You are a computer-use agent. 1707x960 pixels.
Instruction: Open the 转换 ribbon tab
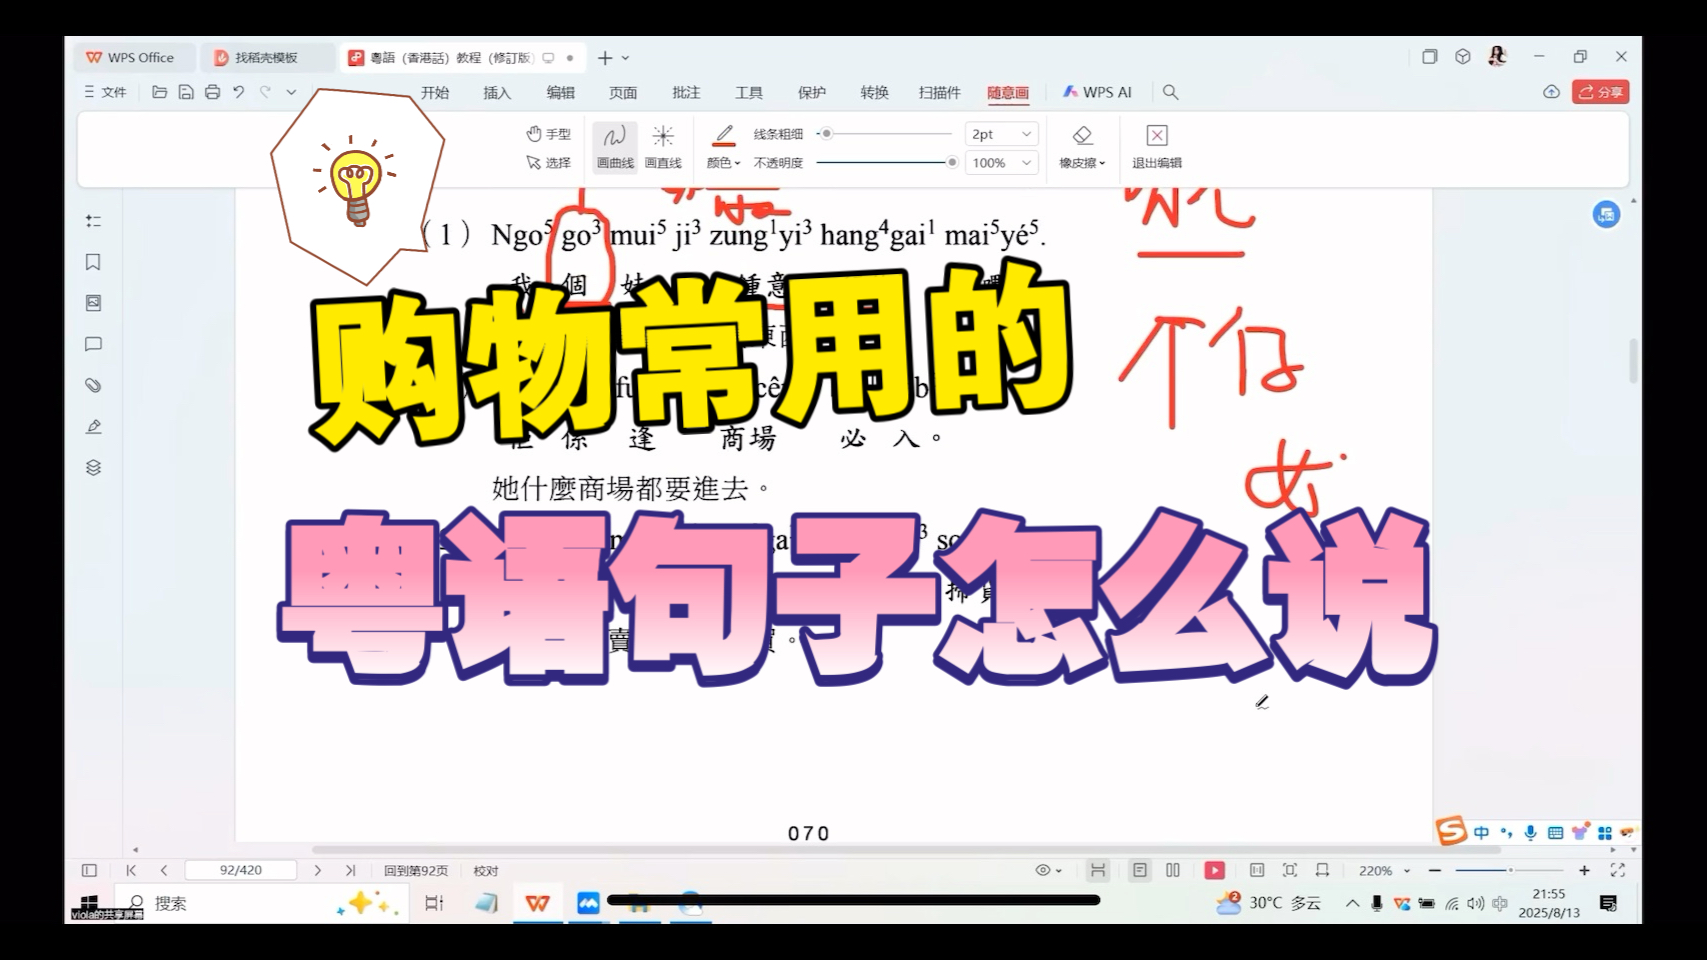(874, 92)
